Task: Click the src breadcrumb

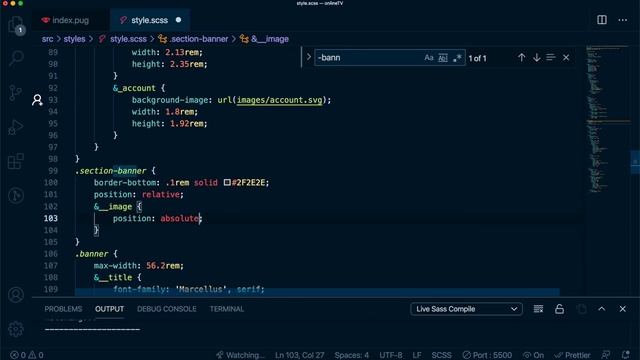Action: [47, 39]
